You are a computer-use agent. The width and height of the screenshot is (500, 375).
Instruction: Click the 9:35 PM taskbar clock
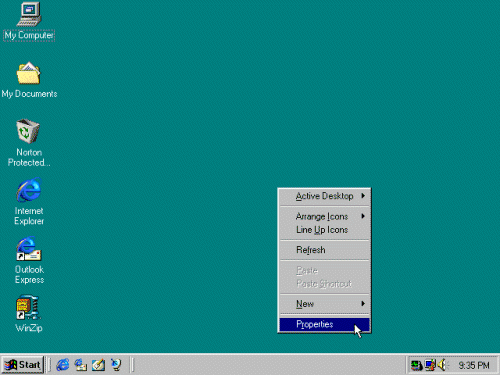tap(474, 365)
